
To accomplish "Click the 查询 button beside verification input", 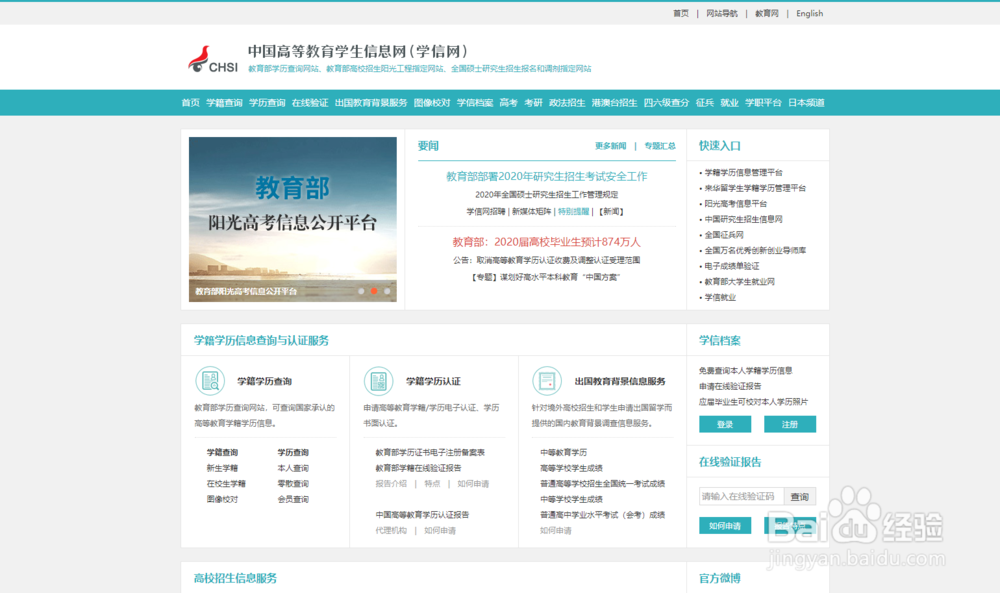I will point(800,496).
